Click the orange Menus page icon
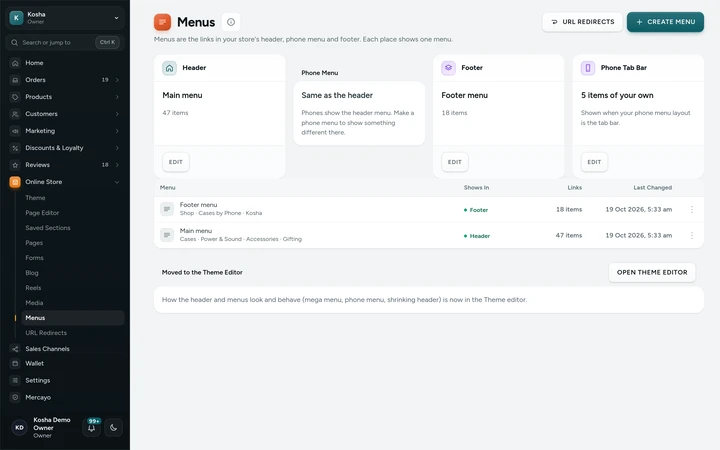 (162, 22)
